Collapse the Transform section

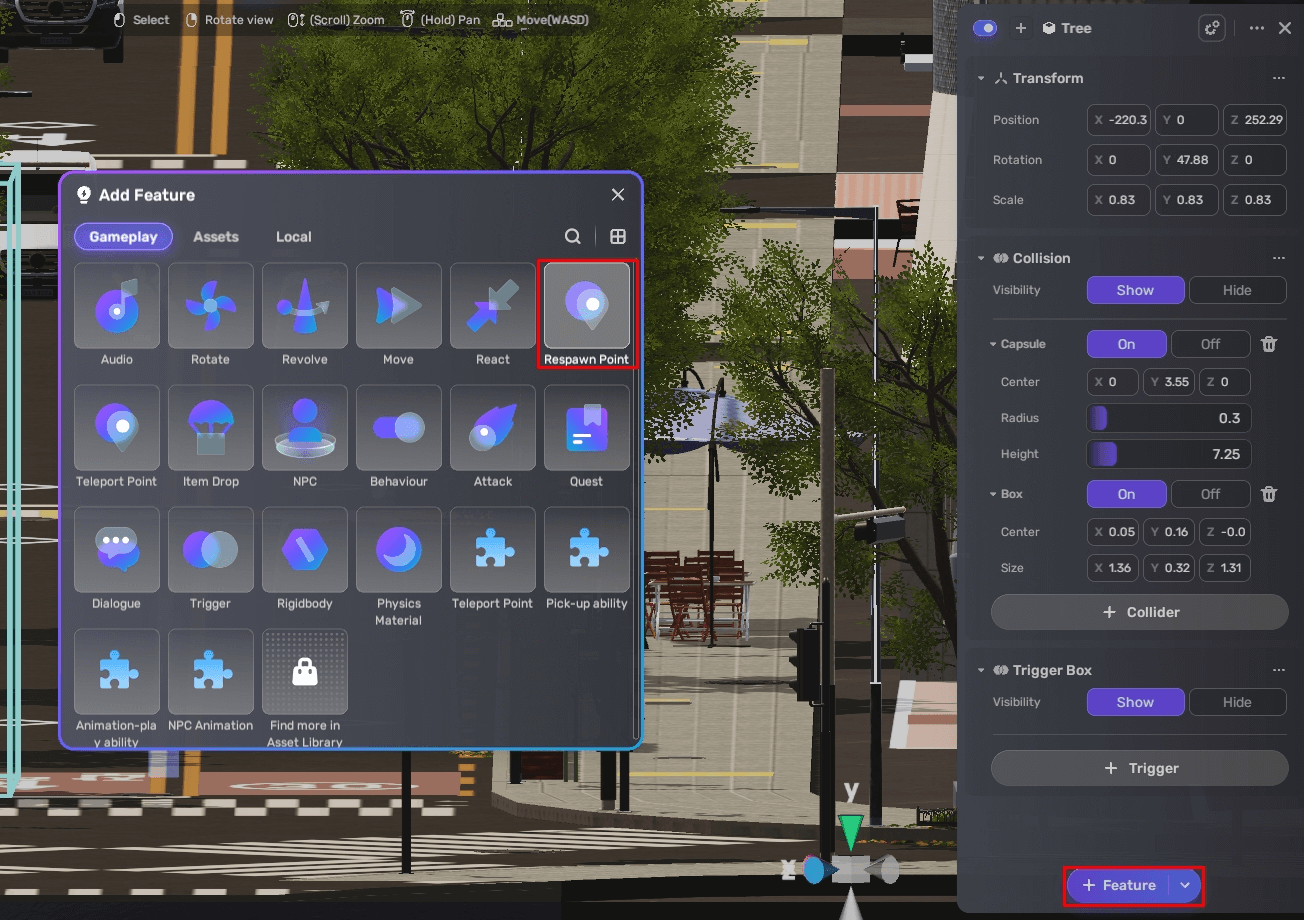coord(980,78)
